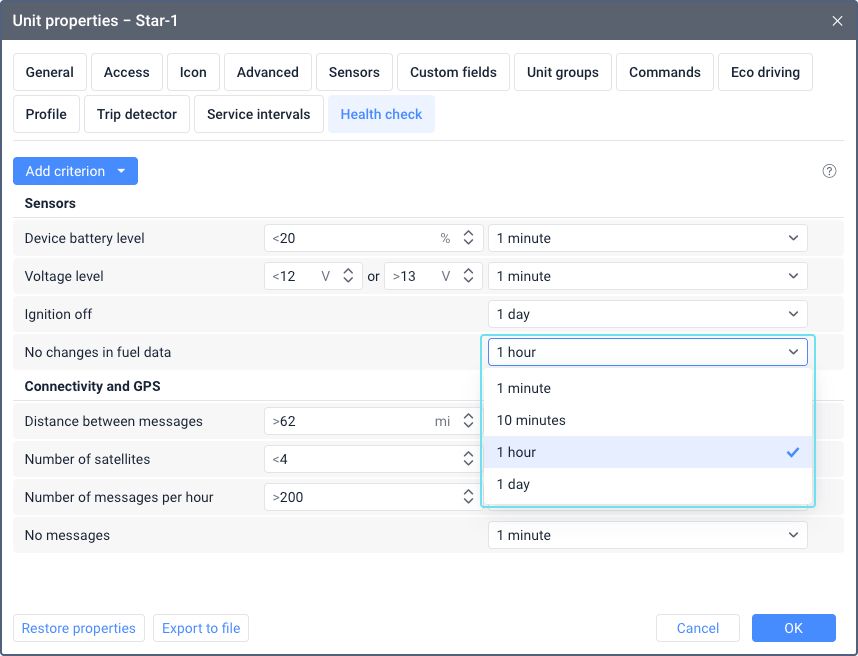Click Restore properties button
Image resolution: width=858 pixels, height=656 pixels.
click(x=79, y=628)
